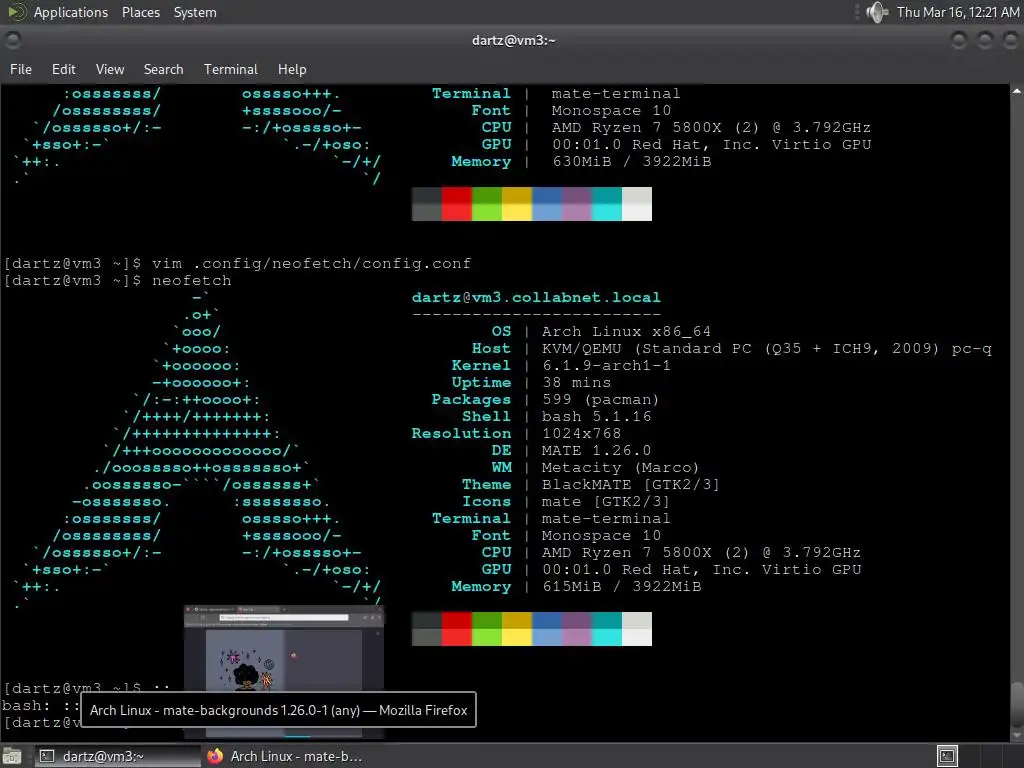The image size is (1024, 768).
Task: Open the Places menu
Action: pos(140,12)
